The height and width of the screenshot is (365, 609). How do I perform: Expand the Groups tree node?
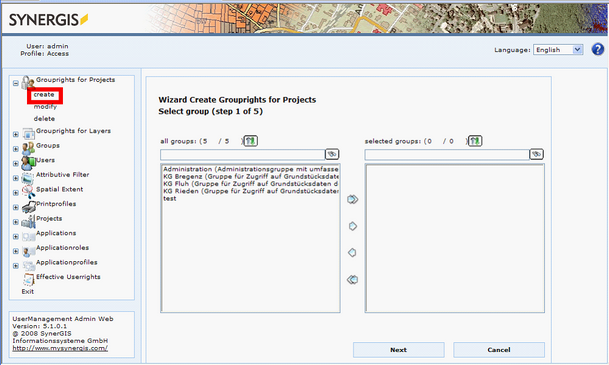tap(16, 149)
